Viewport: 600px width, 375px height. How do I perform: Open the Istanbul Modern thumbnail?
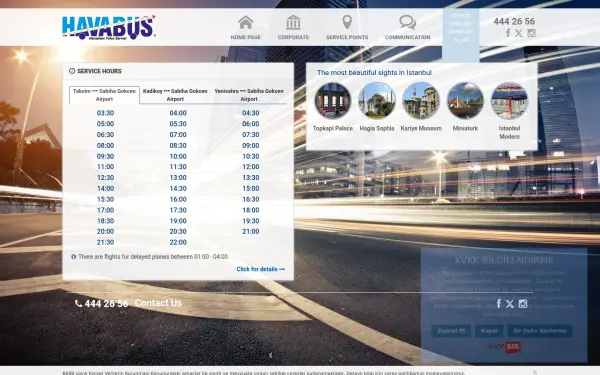coord(509,101)
